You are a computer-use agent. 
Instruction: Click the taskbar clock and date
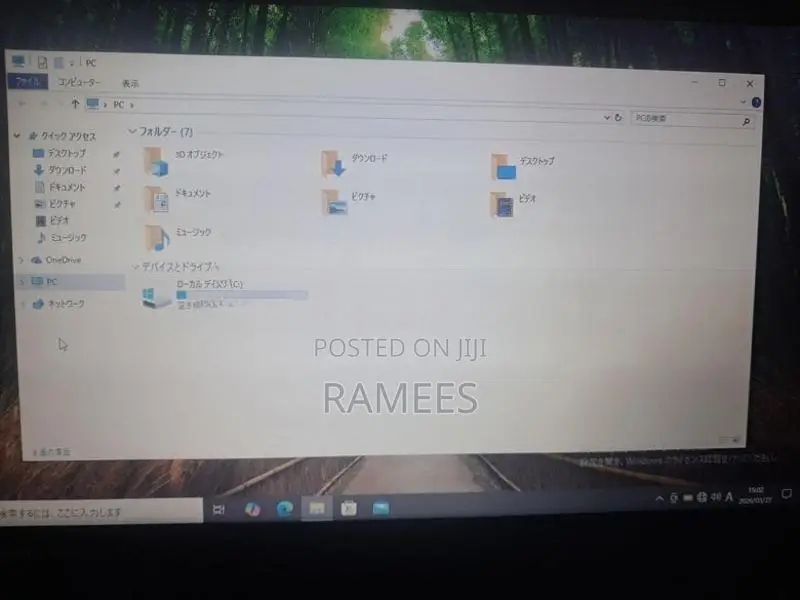756,495
